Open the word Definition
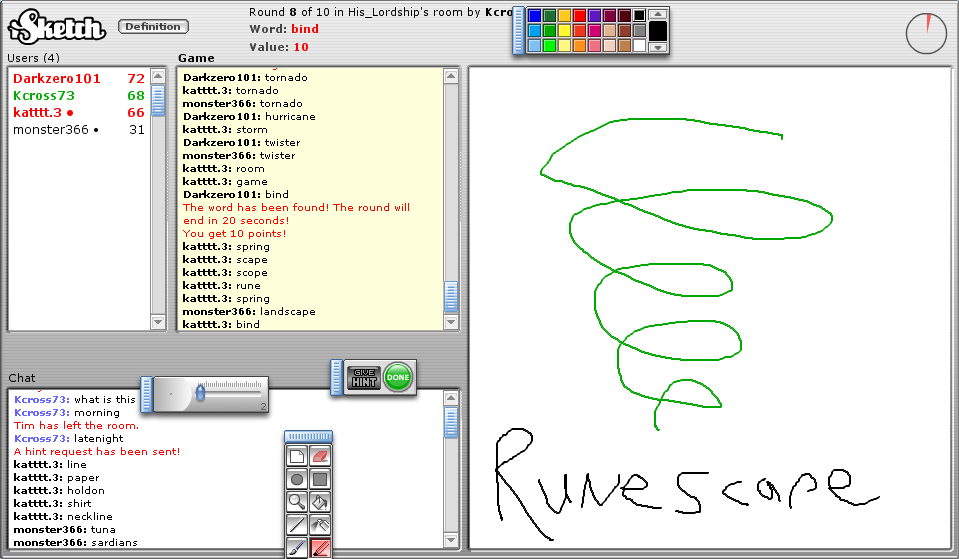 tap(153, 26)
